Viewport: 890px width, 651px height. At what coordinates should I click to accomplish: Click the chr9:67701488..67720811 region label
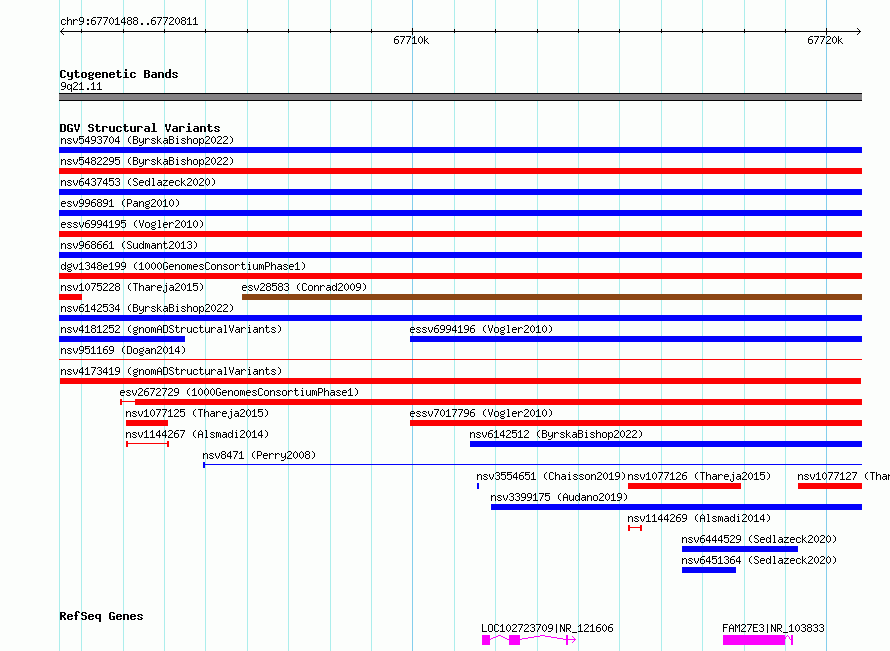tap(129, 22)
